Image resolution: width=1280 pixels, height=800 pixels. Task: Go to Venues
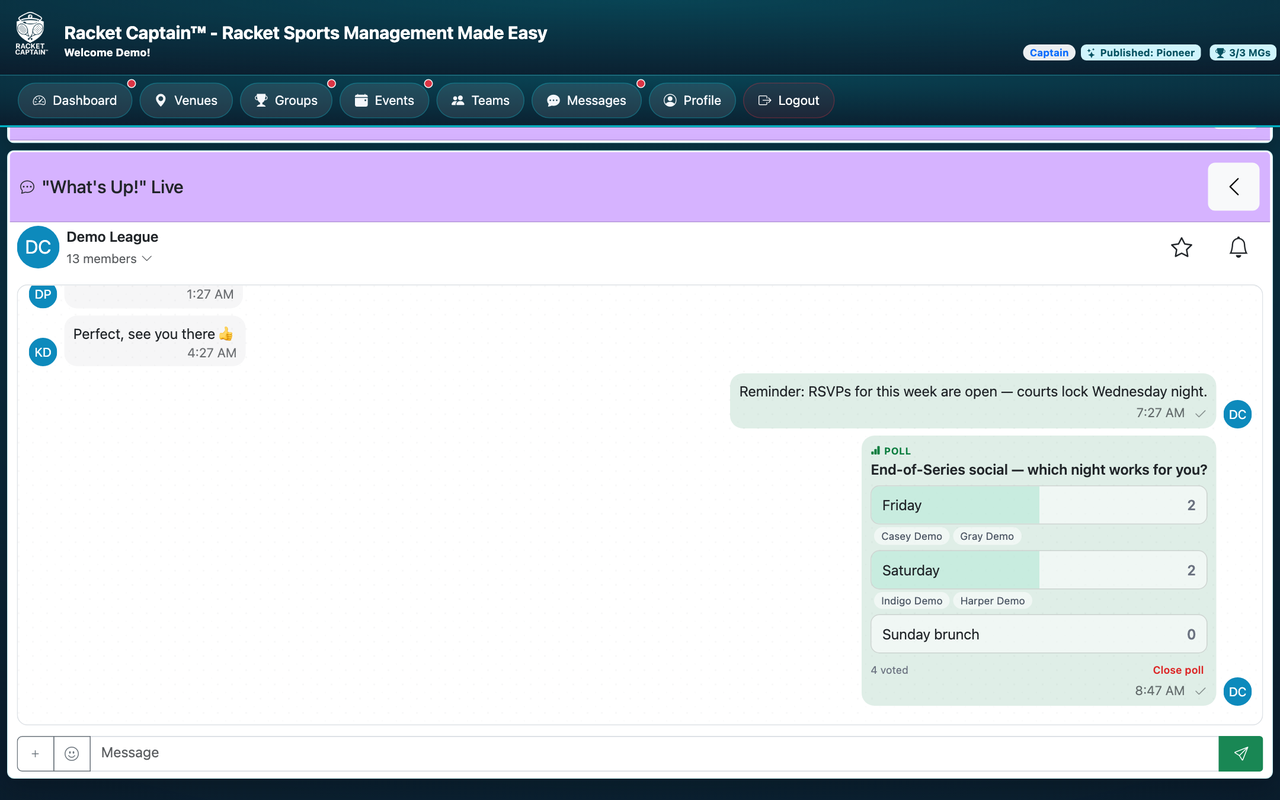click(x=186, y=100)
